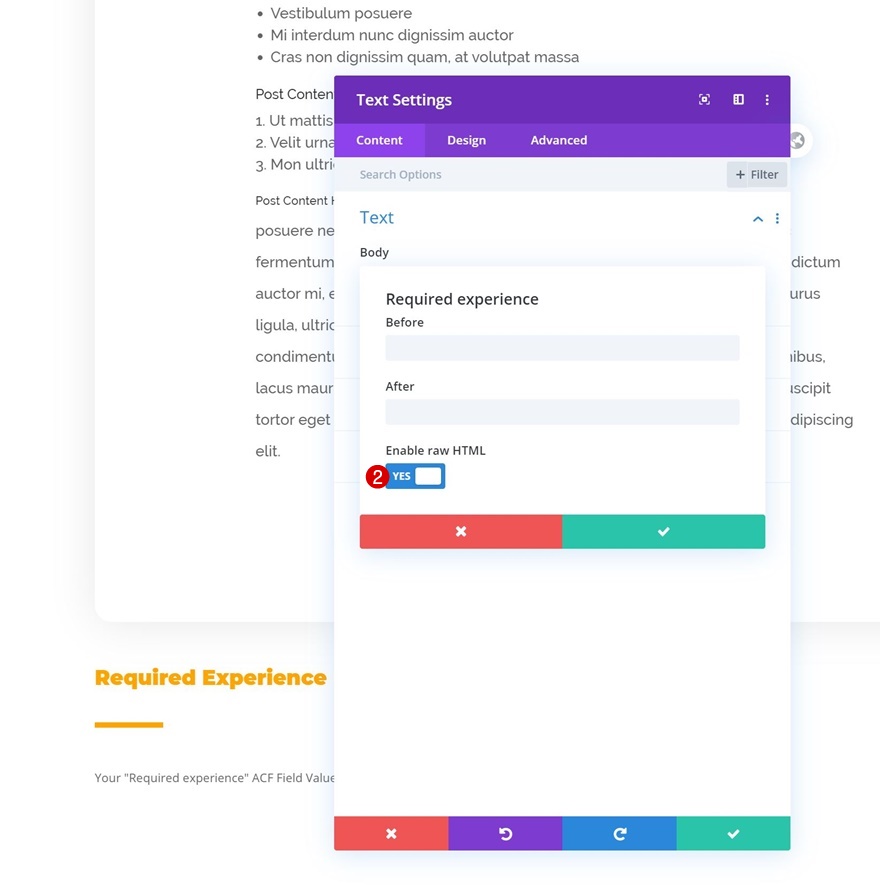Focus the Before text field
This screenshot has height=893, width=880.
tap(562, 348)
